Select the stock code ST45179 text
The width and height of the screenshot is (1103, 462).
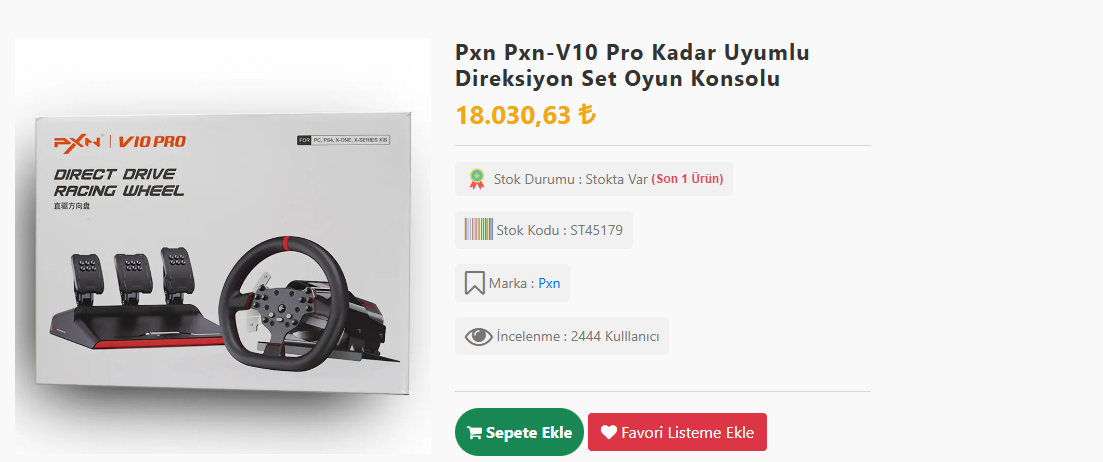597,230
